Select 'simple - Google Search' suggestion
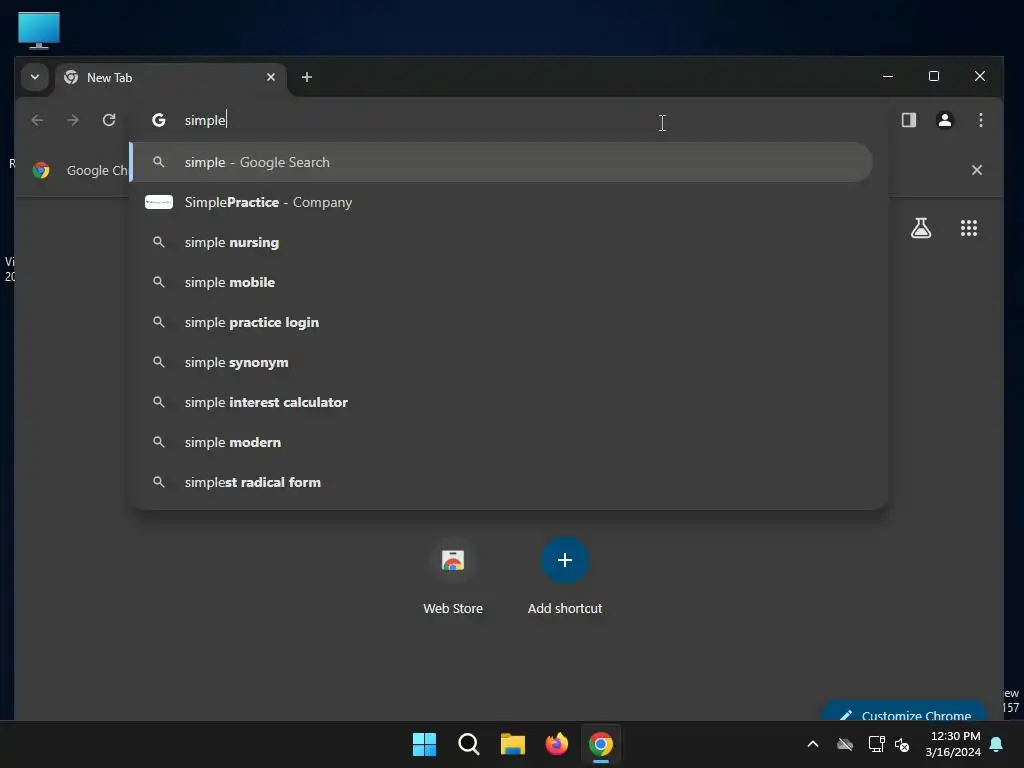Screen dimensions: 1024x768 [x=501, y=162]
